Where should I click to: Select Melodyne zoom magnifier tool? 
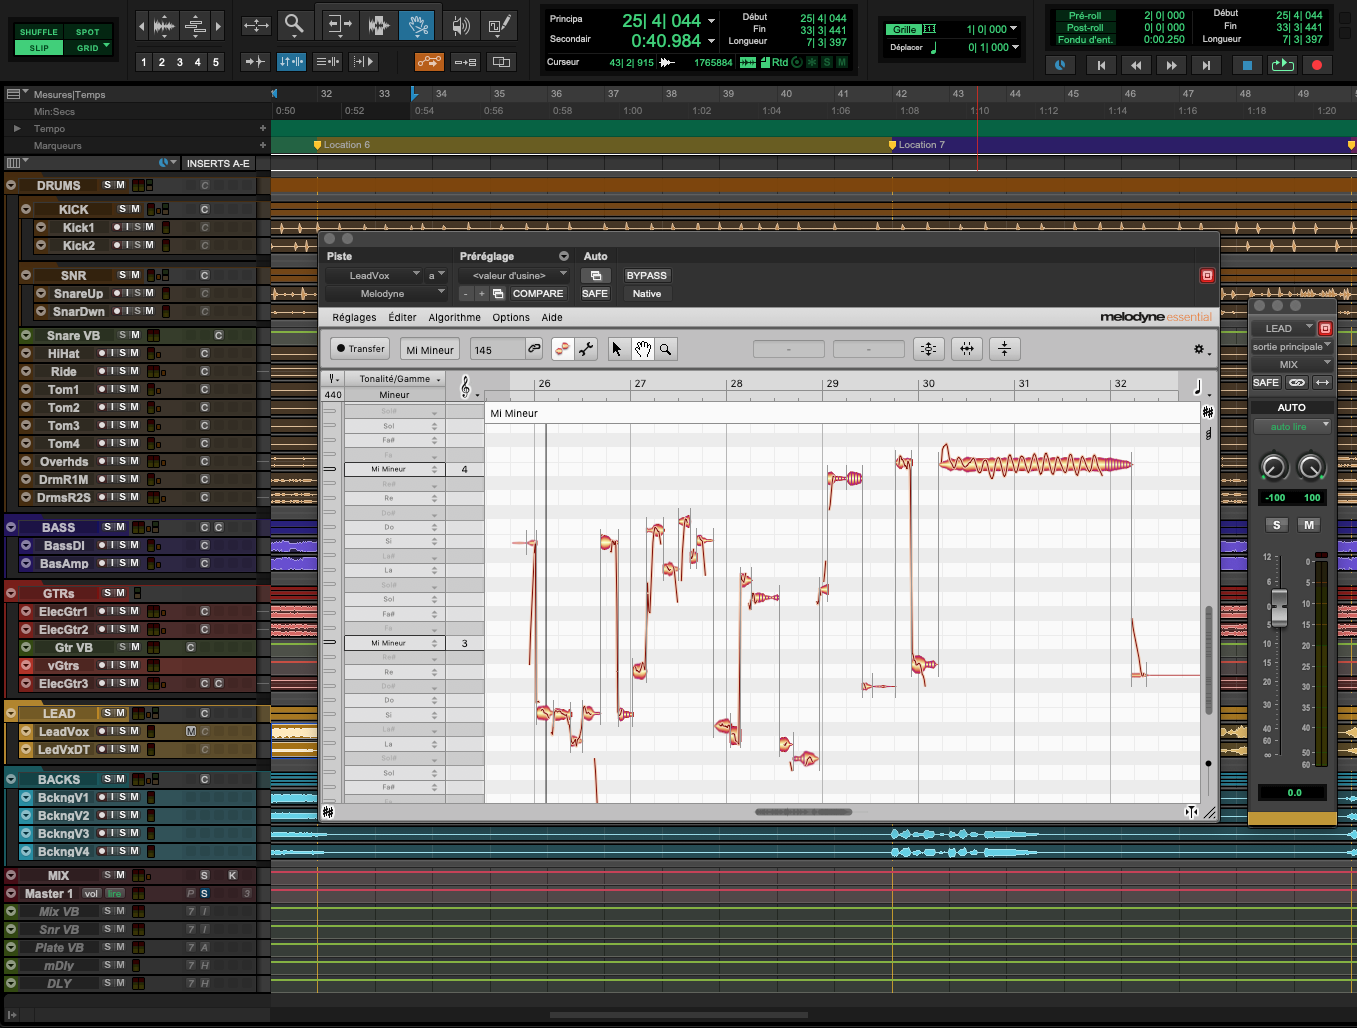(665, 349)
